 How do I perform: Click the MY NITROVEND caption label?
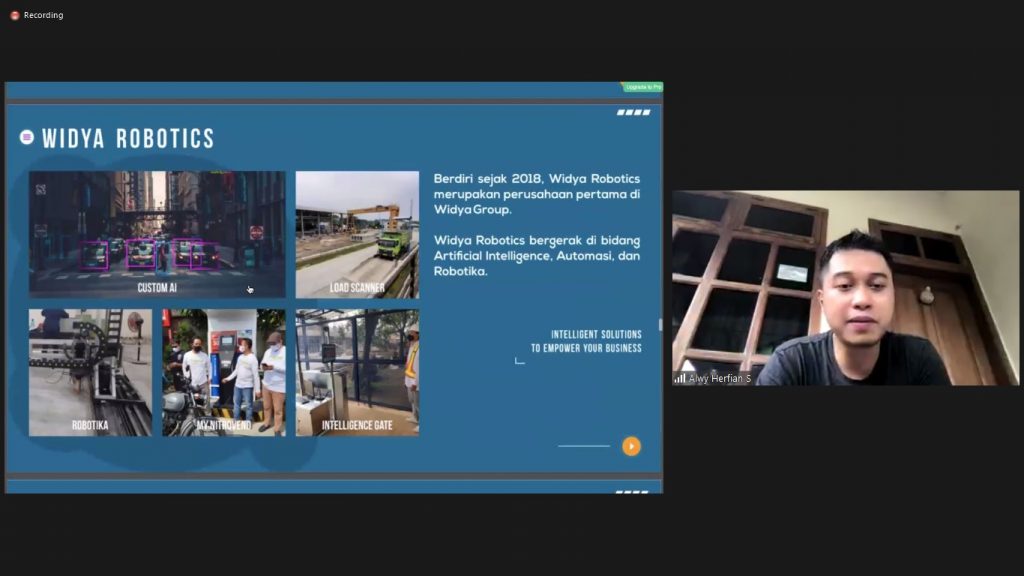(x=224, y=425)
